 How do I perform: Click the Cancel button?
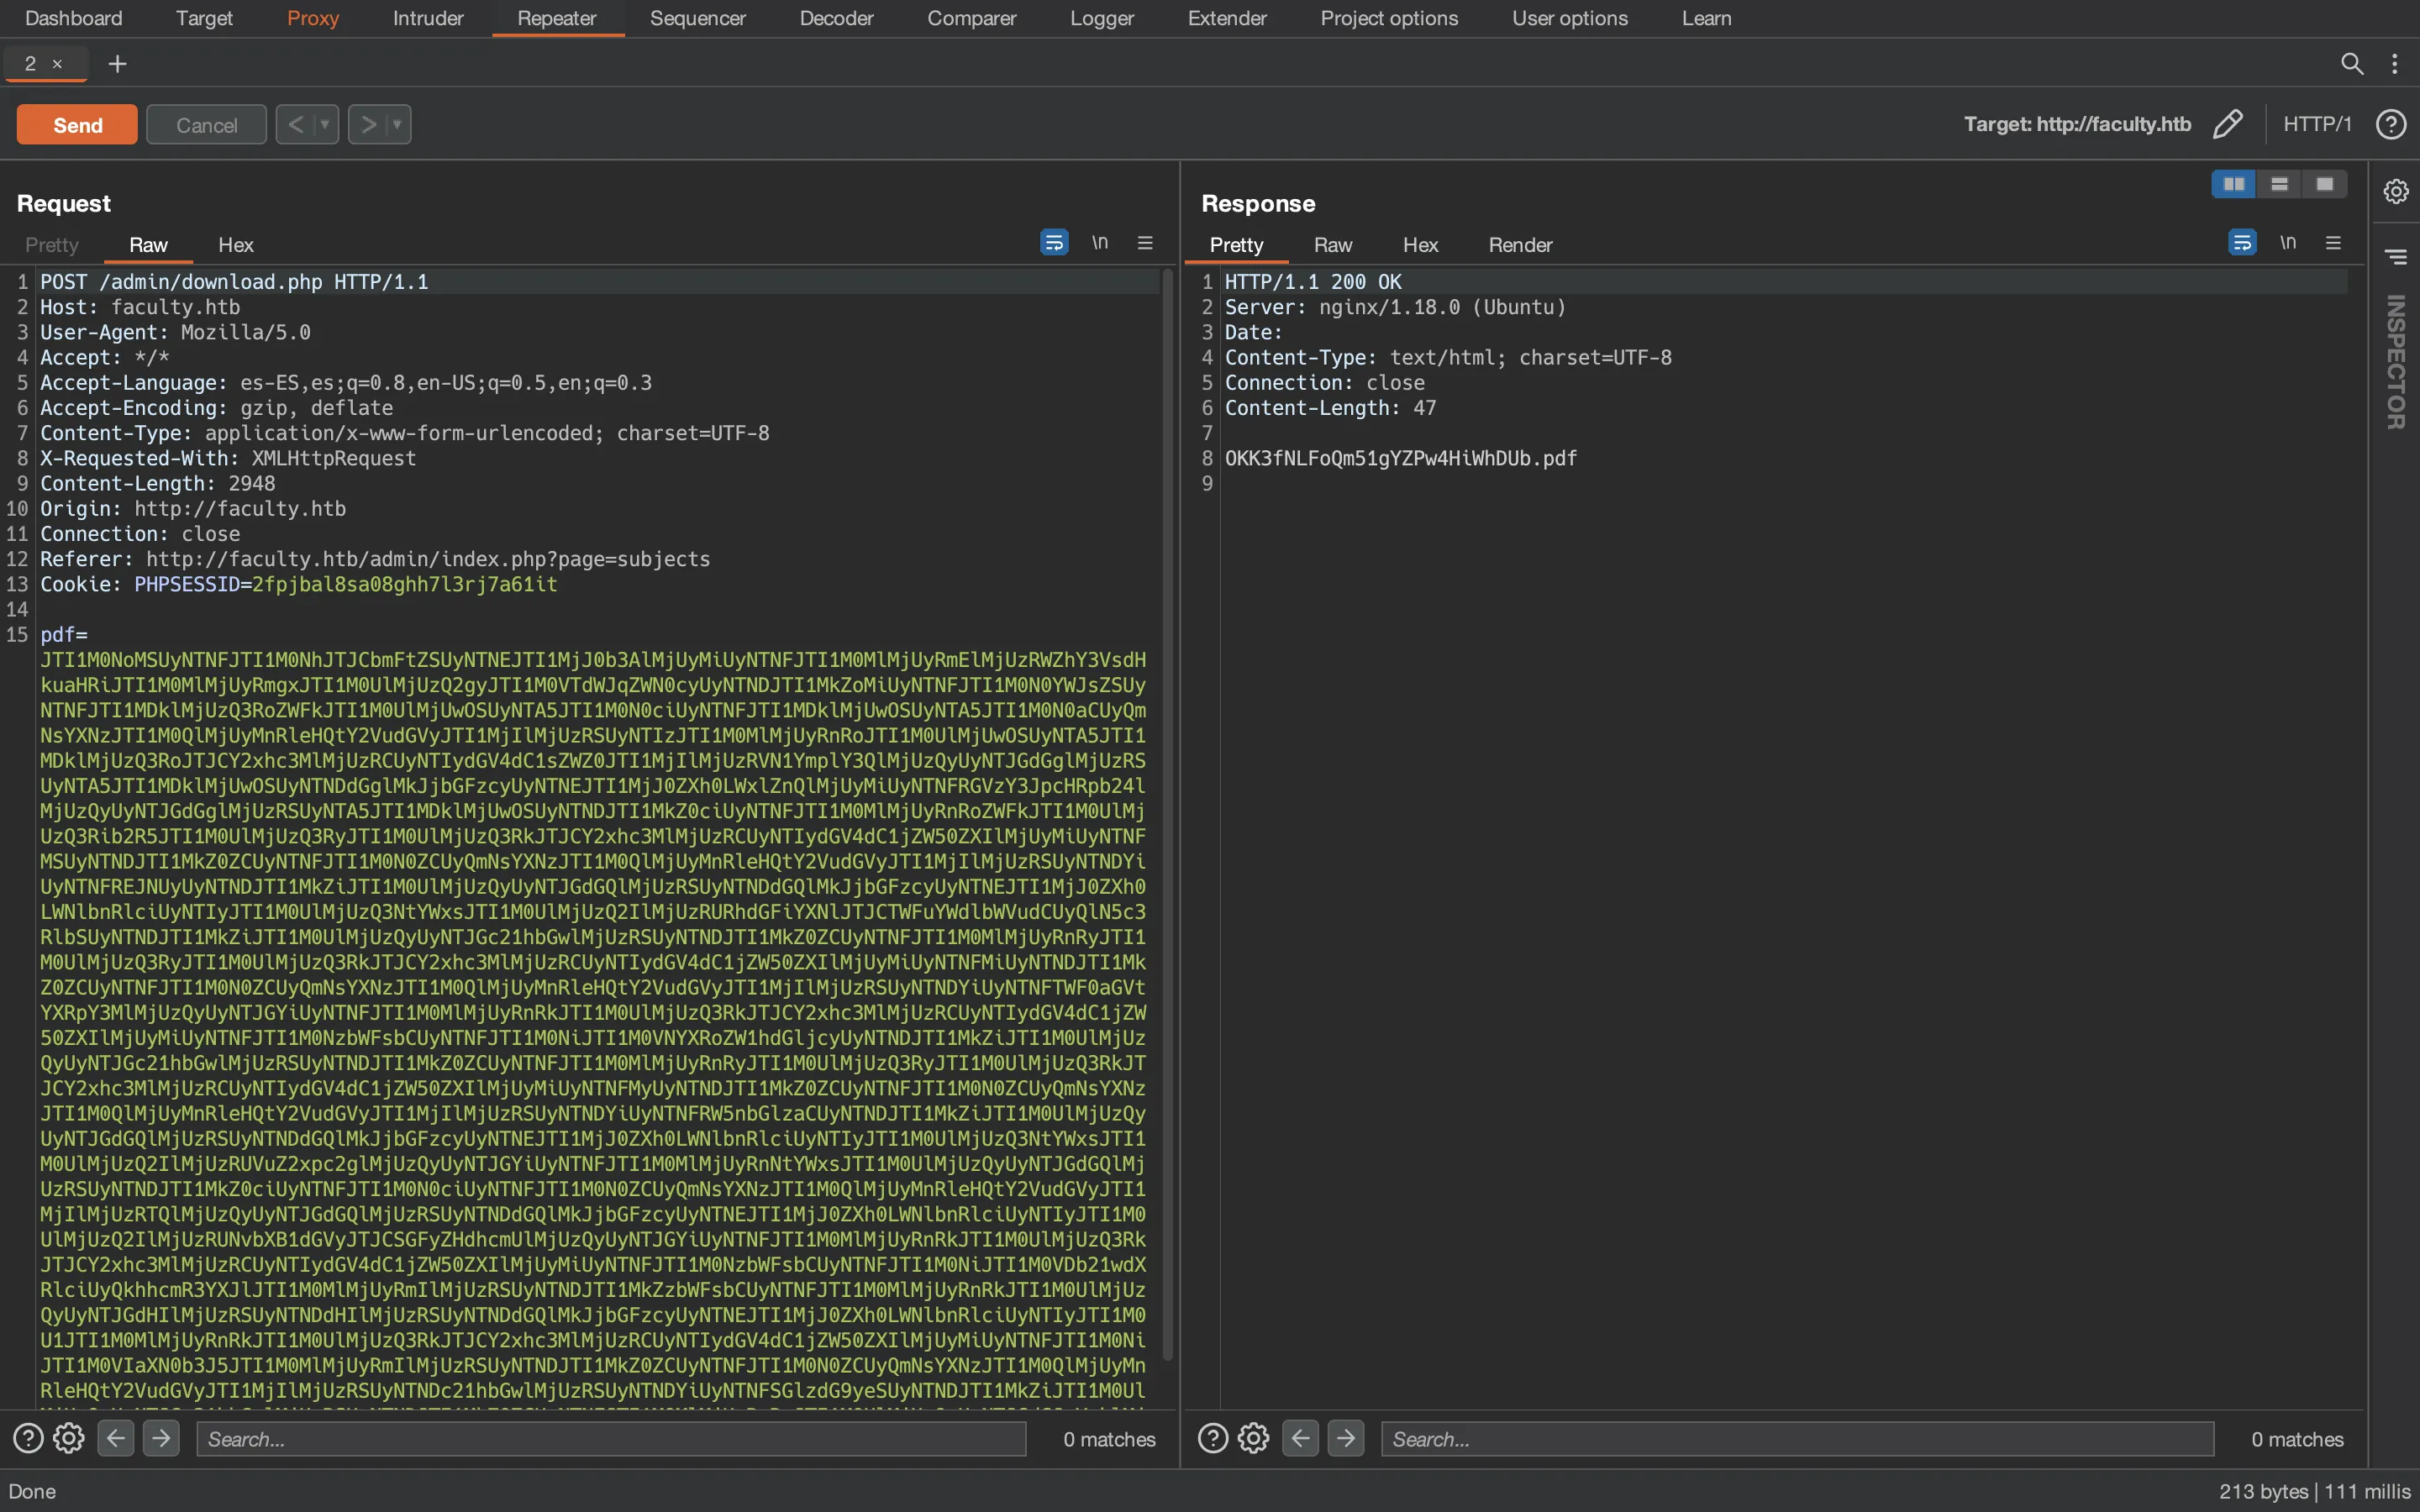206,125
